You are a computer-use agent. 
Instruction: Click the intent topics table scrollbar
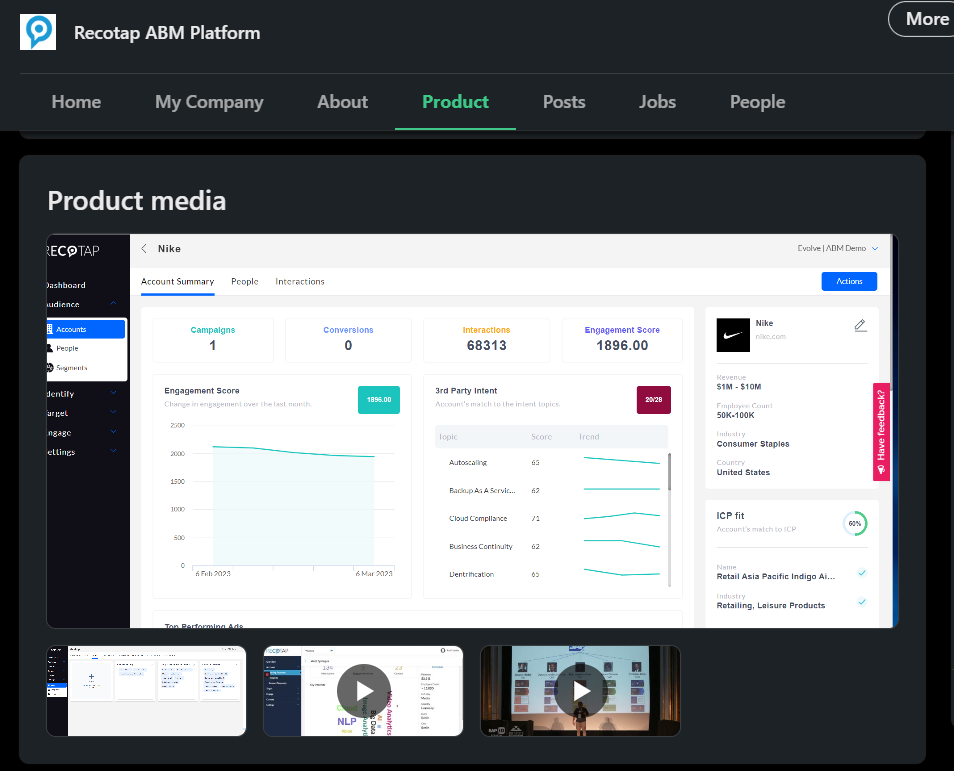pyautogui.click(x=669, y=472)
